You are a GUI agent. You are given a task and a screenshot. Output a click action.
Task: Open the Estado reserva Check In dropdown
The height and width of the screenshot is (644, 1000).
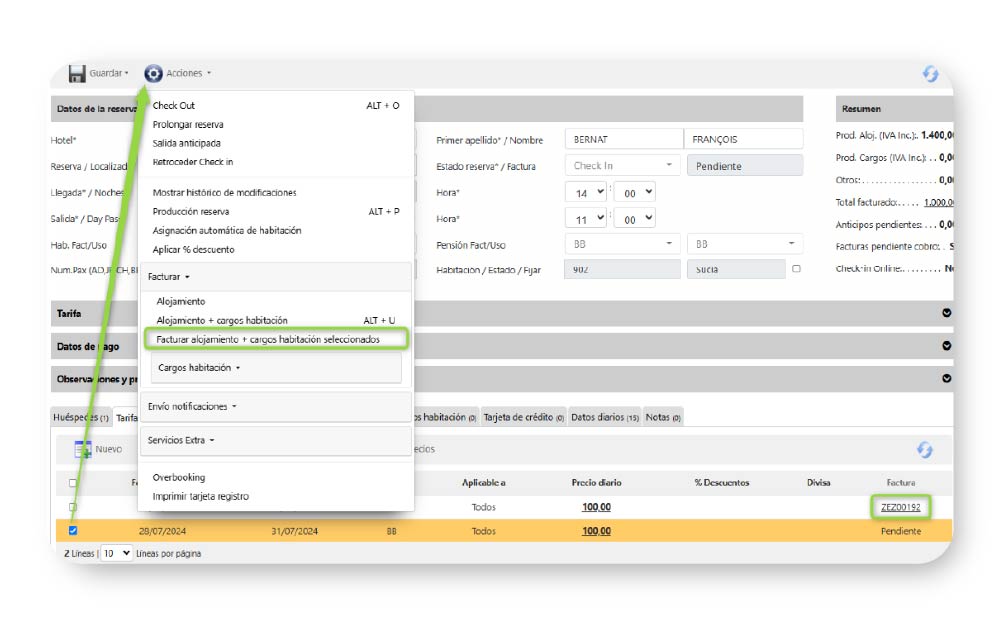[x=622, y=166]
